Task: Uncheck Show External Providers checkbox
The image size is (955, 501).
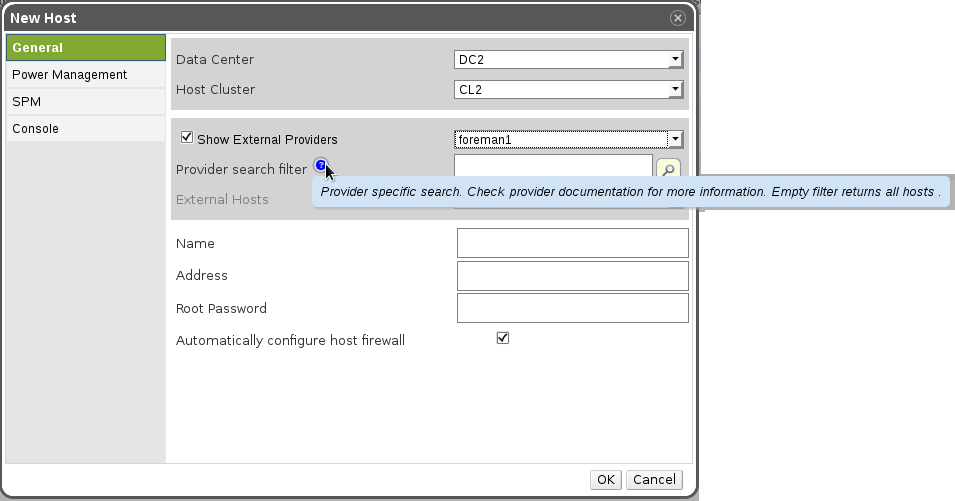Action: (186, 138)
